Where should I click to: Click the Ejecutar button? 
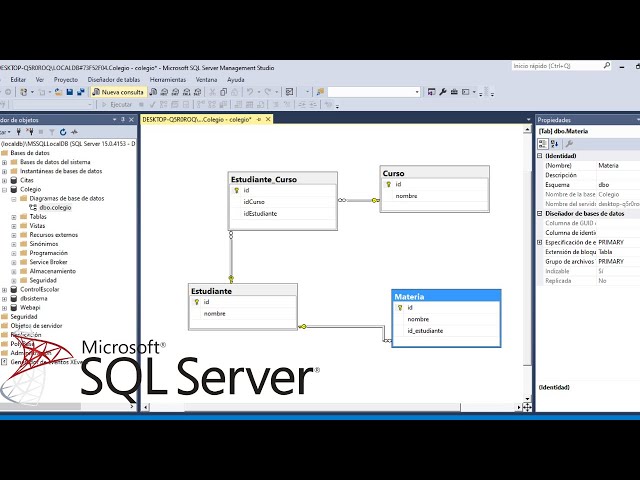click(x=117, y=105)
